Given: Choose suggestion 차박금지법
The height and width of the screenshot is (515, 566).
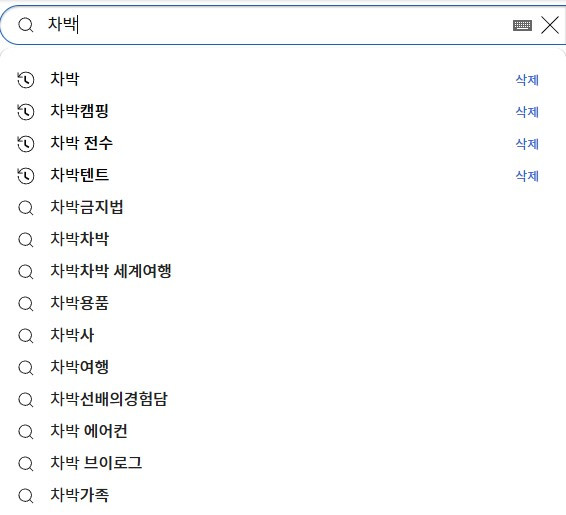Looking at the screenshot, I should point(87,207).
